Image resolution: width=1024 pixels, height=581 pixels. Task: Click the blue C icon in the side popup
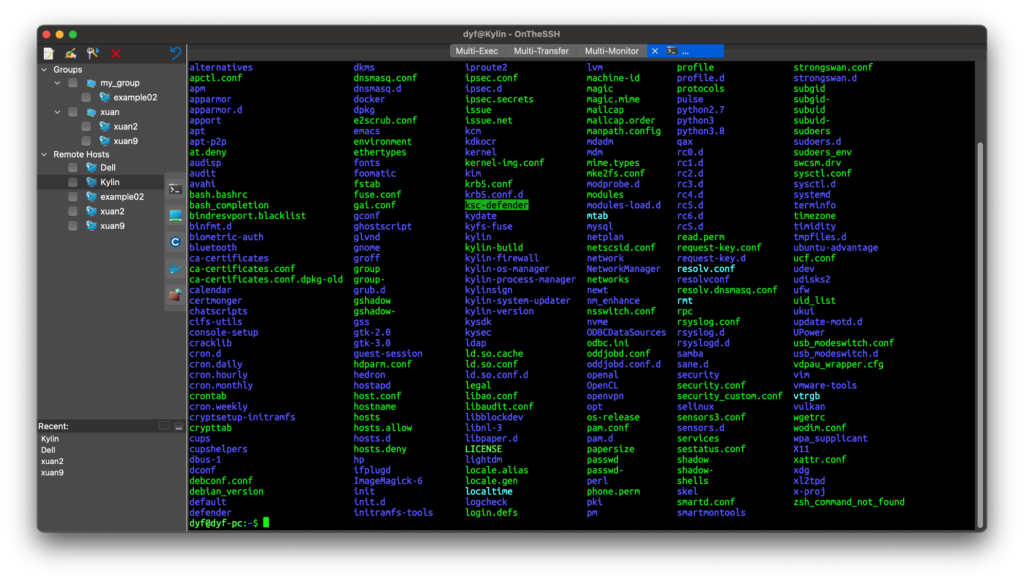[x=175, y=242]
